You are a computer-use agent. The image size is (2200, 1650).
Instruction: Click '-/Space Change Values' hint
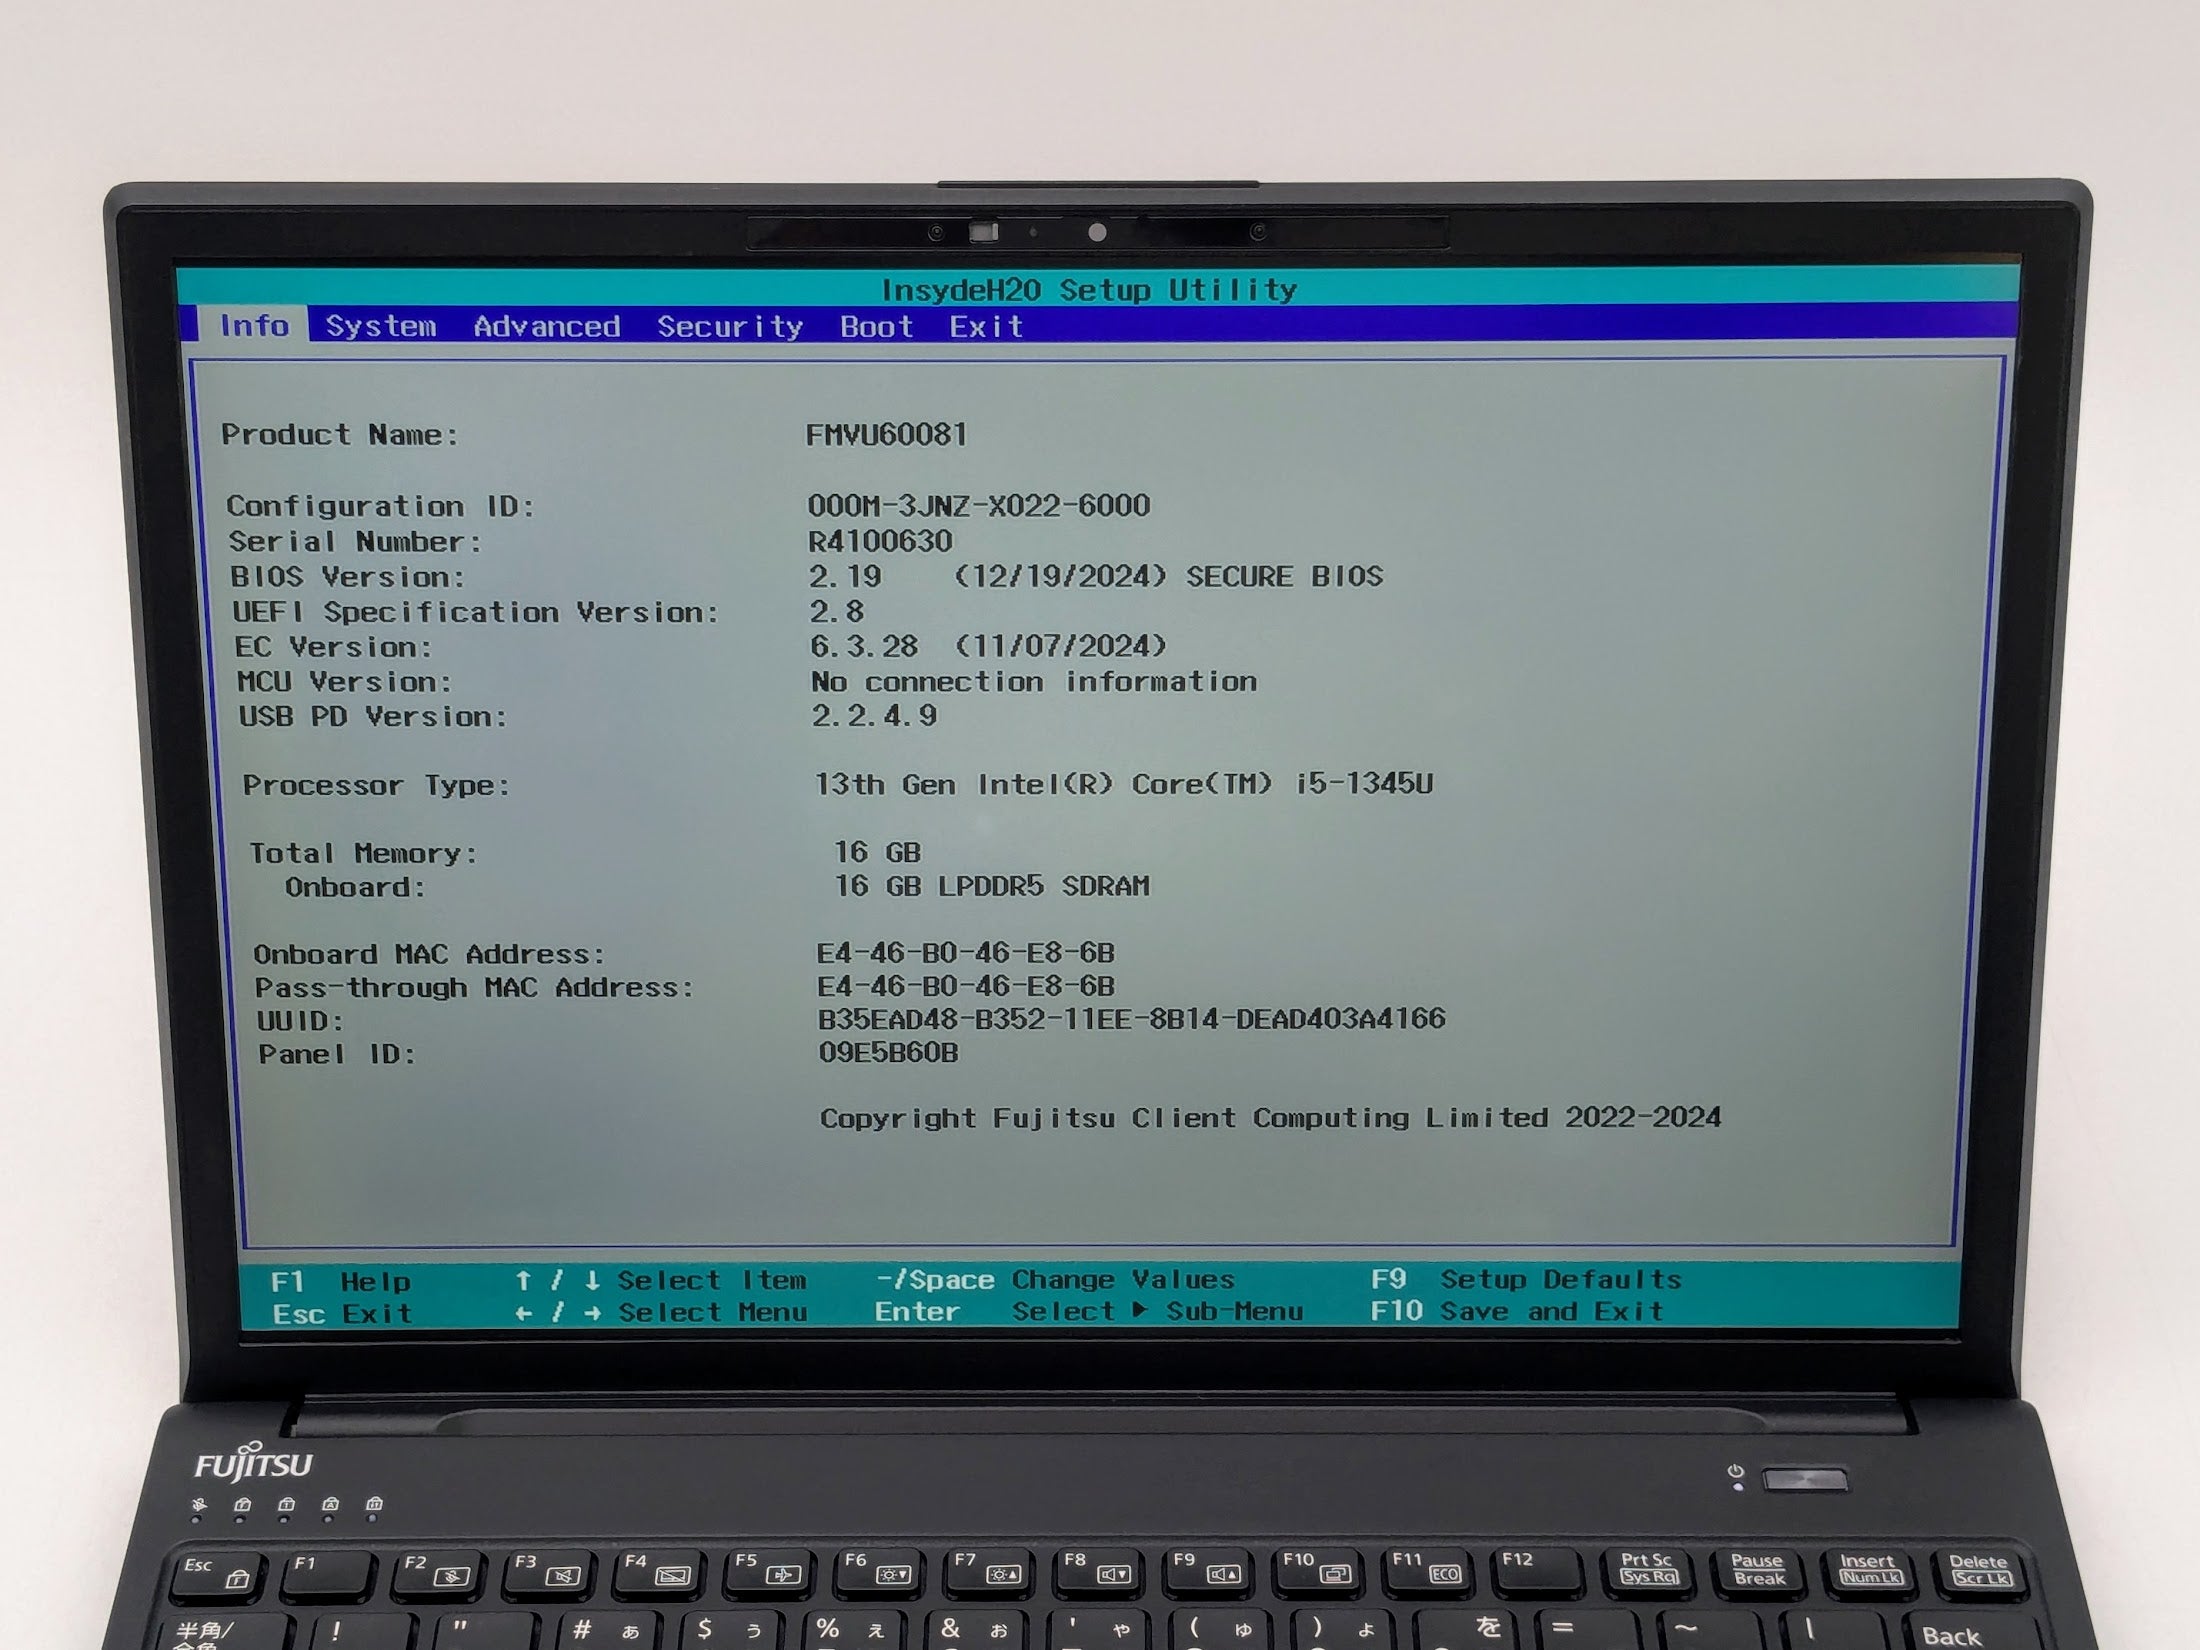pyautogui.click(x=1055, y=1279)
